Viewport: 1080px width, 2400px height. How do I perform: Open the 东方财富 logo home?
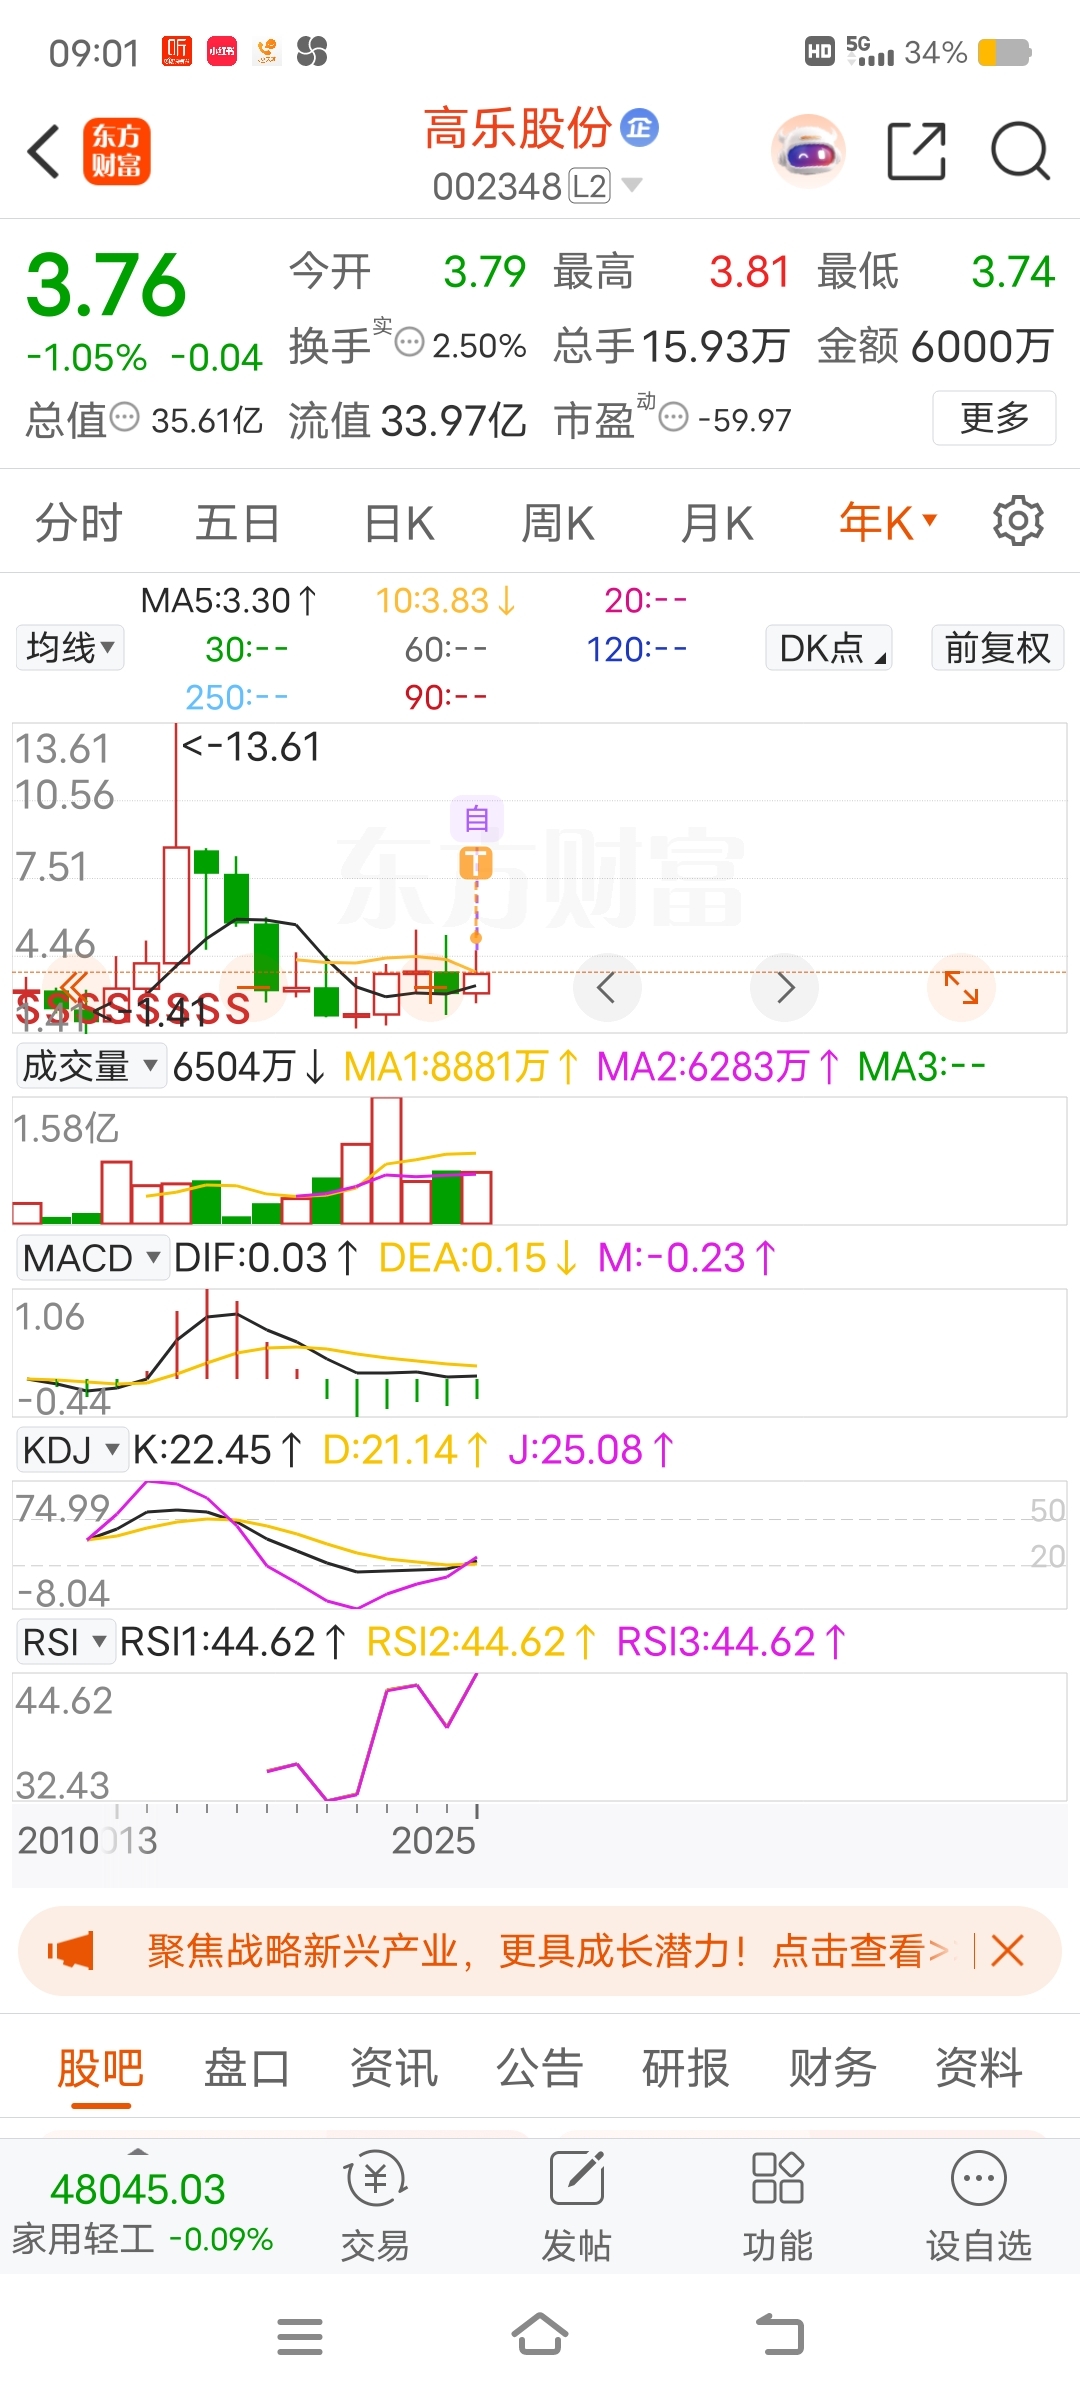tap(117, 152)
